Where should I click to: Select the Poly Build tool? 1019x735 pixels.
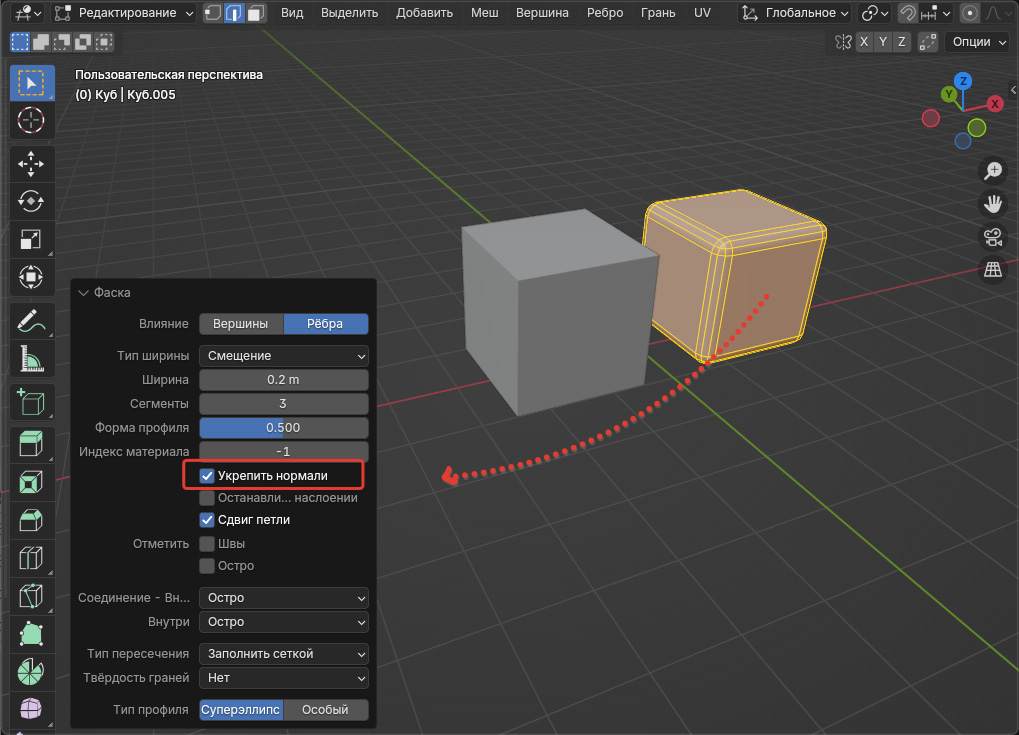[x=31, y=634]
